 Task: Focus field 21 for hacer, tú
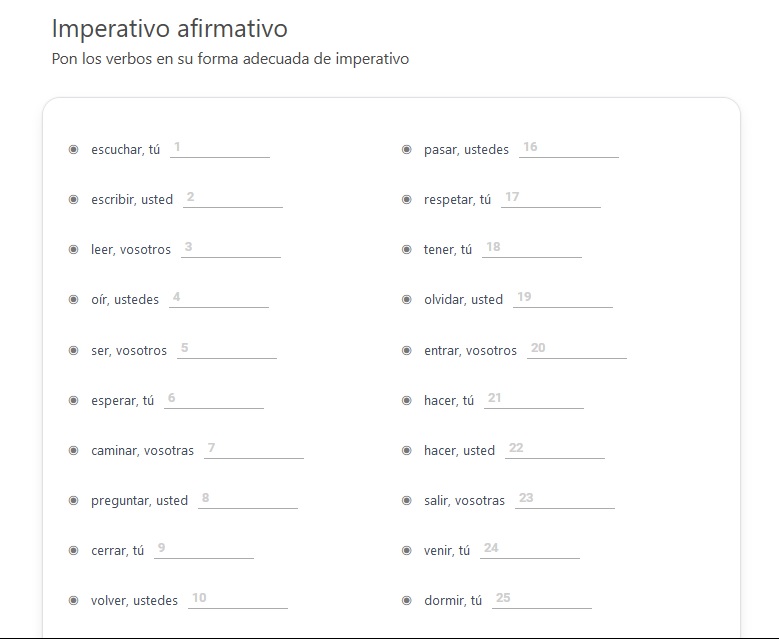[534, 399]
